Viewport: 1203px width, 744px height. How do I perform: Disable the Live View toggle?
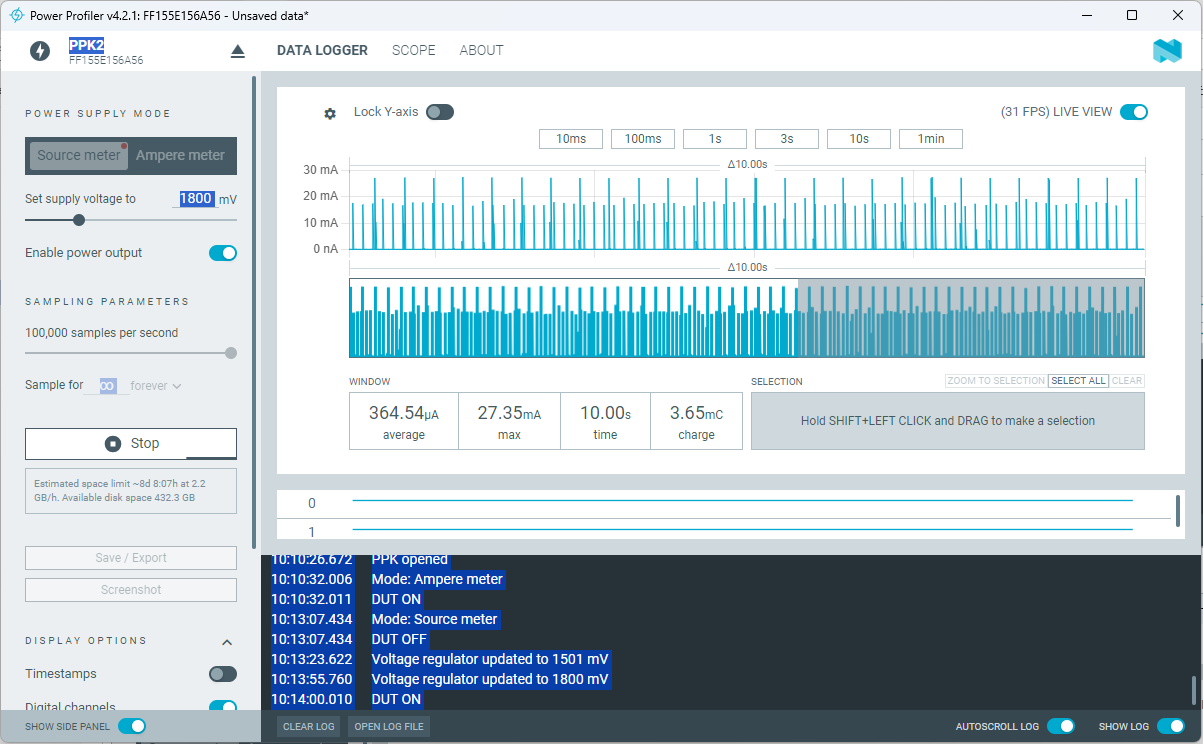[1133, 112]
